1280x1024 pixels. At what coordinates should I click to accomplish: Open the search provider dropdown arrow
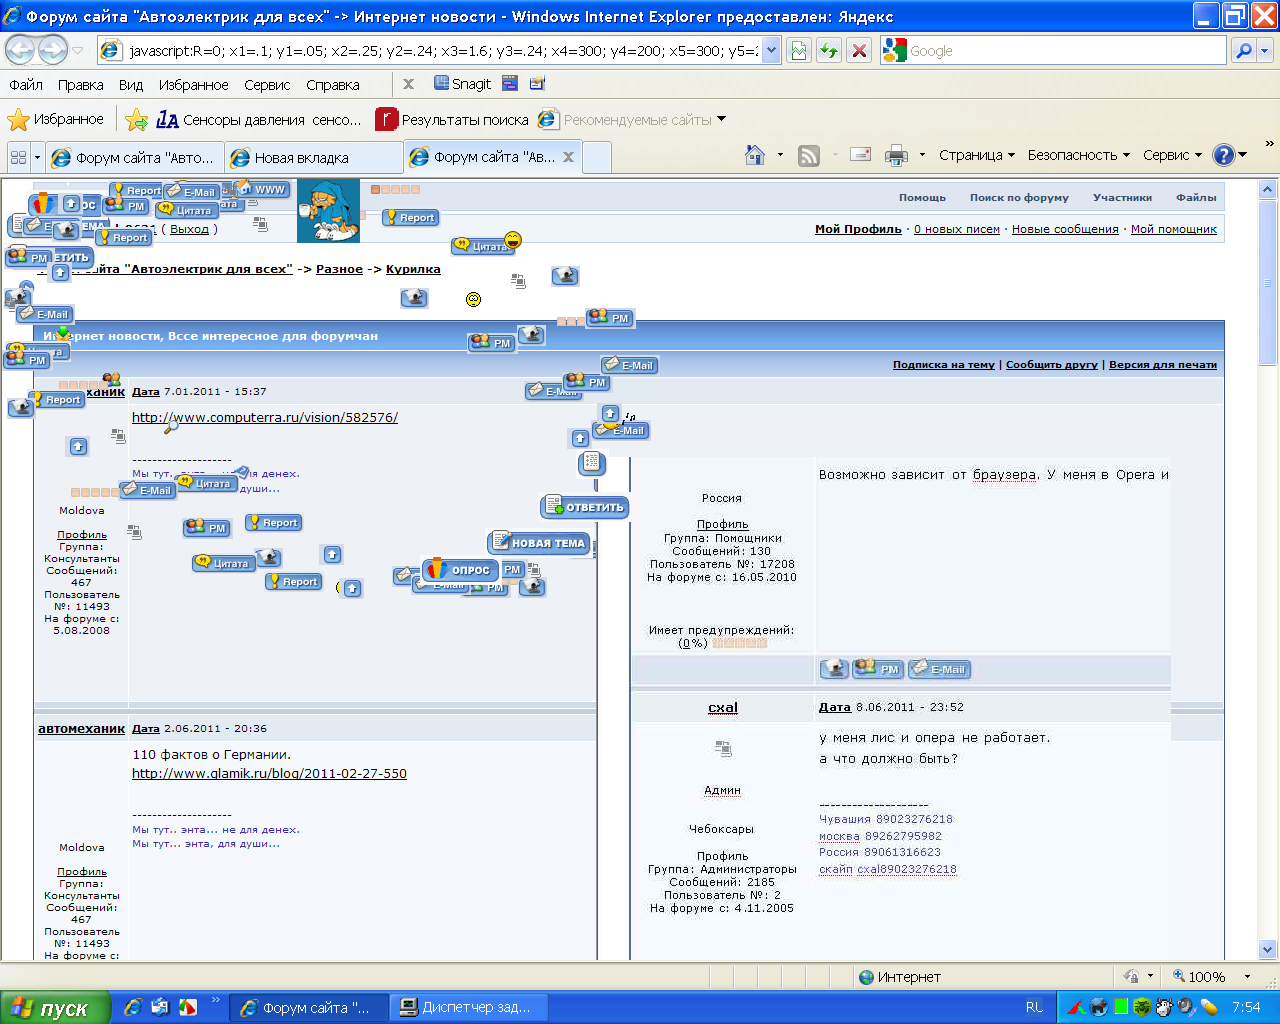1265,50
